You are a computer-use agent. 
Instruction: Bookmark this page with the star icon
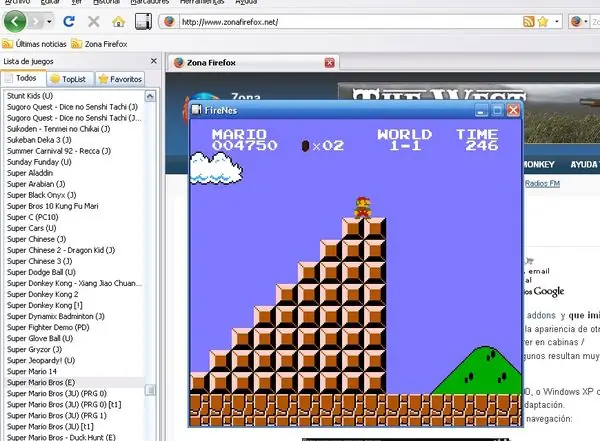click(x=543, y=22)
